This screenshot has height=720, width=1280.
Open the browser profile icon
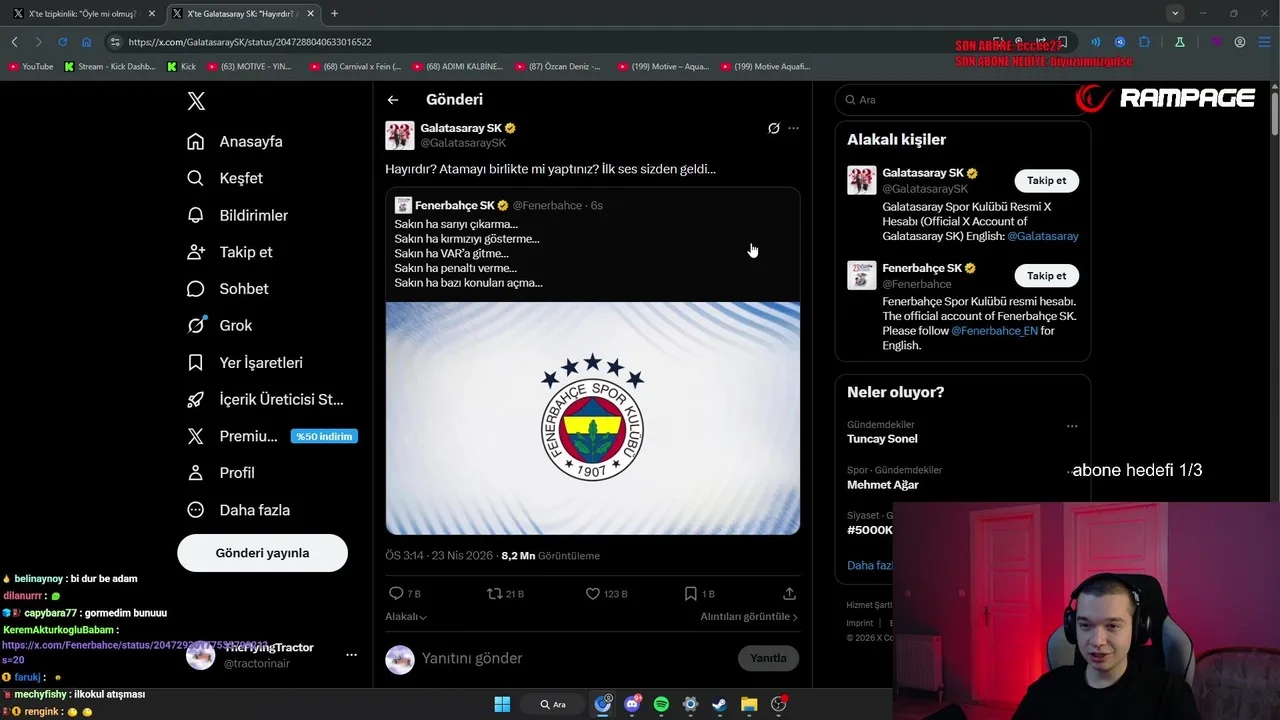[1240, 42]
